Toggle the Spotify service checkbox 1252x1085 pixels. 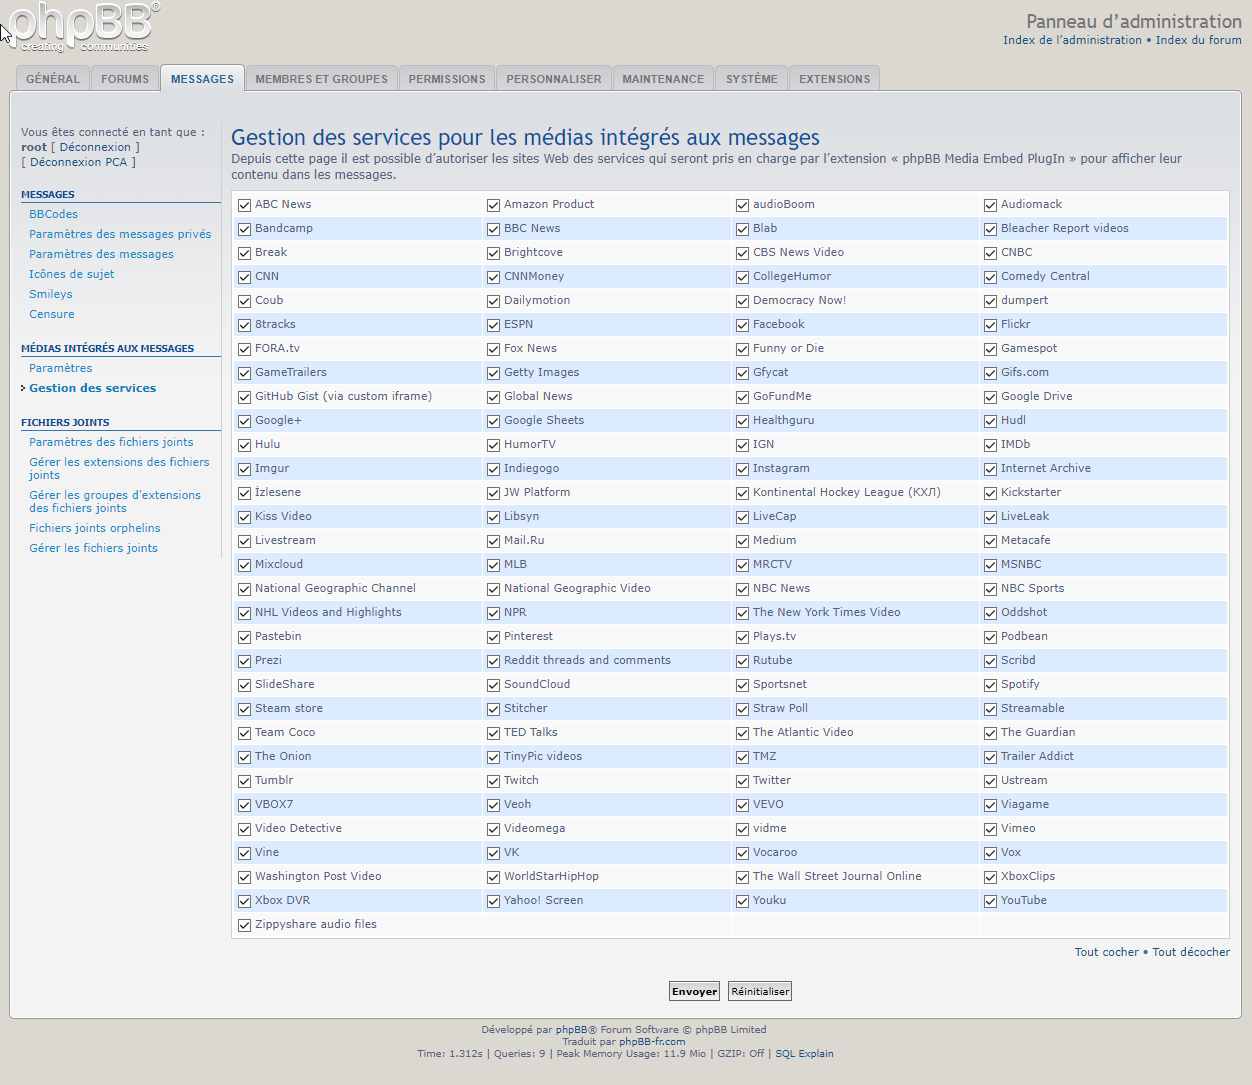click(x=991, y=685)
